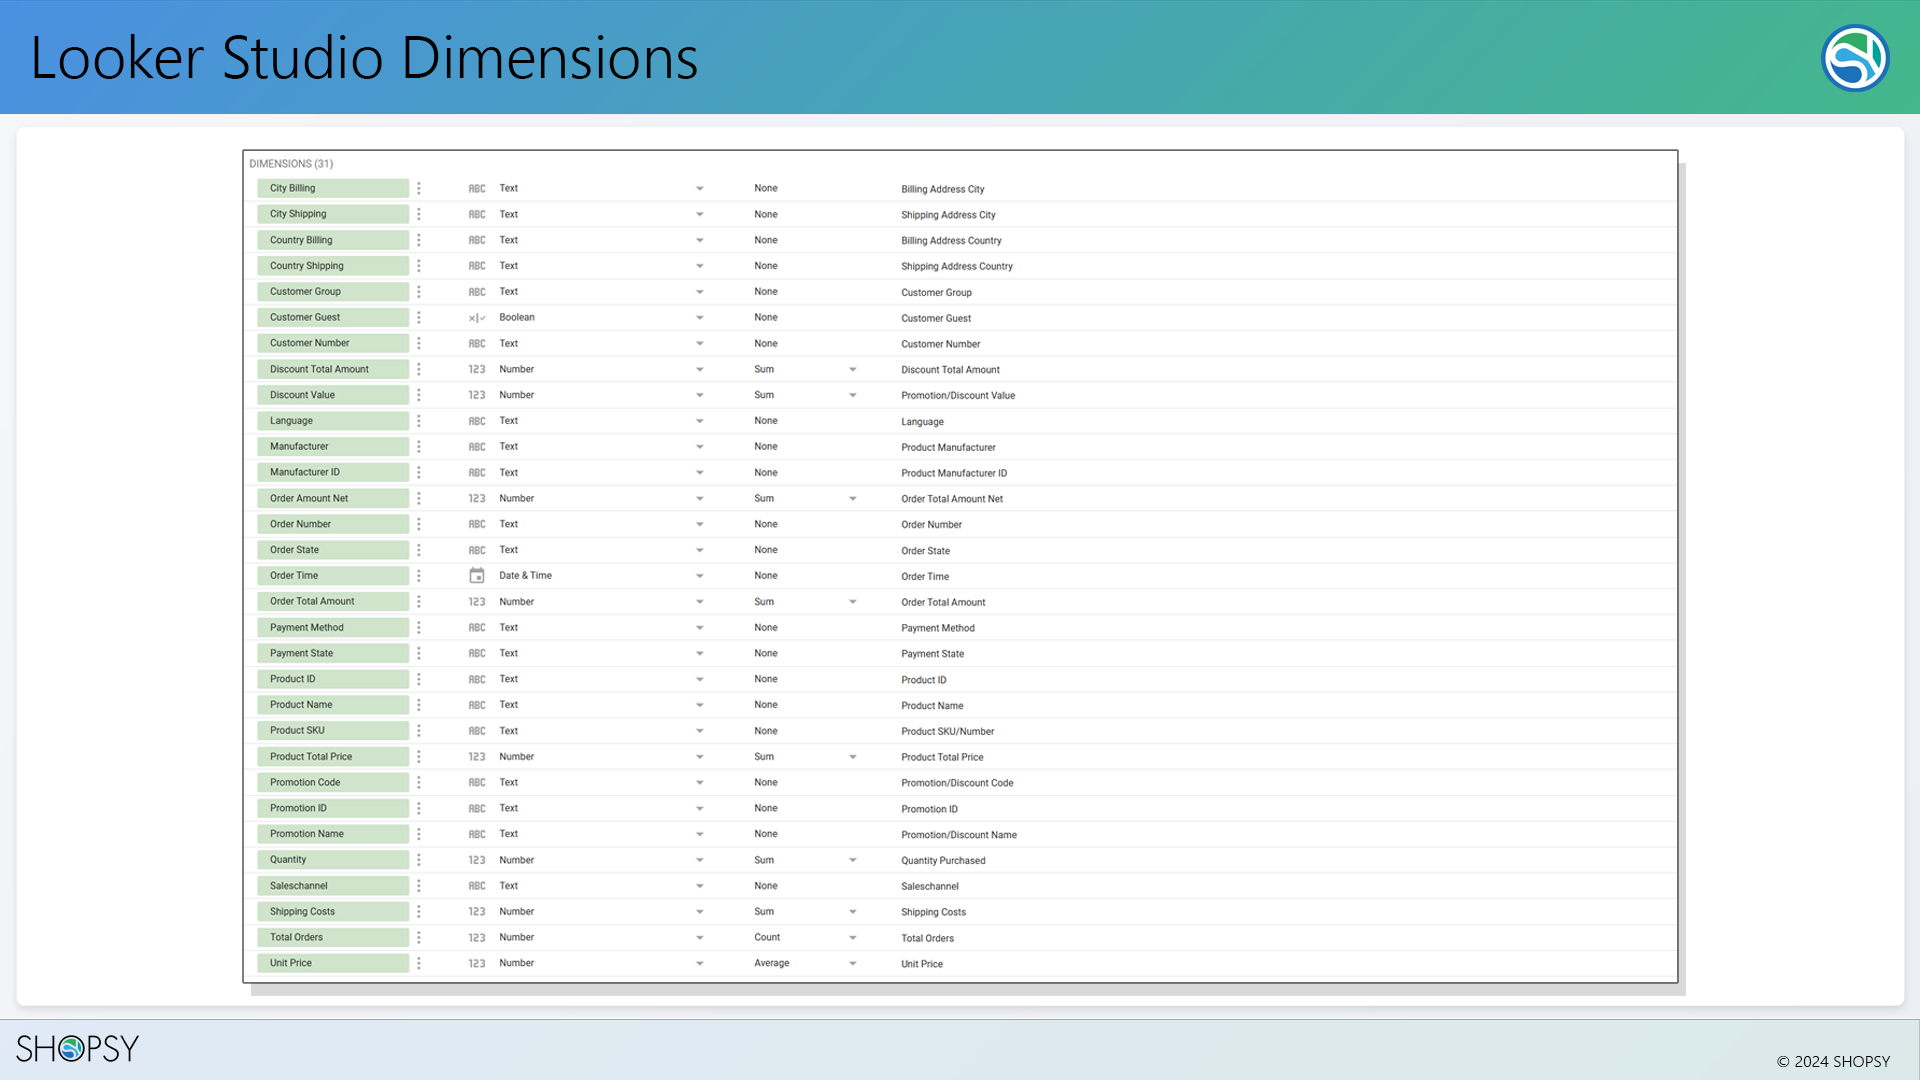
Task: Click the © 2024 SHOPSY copyright text
Action: (x=1833, y=1062)
